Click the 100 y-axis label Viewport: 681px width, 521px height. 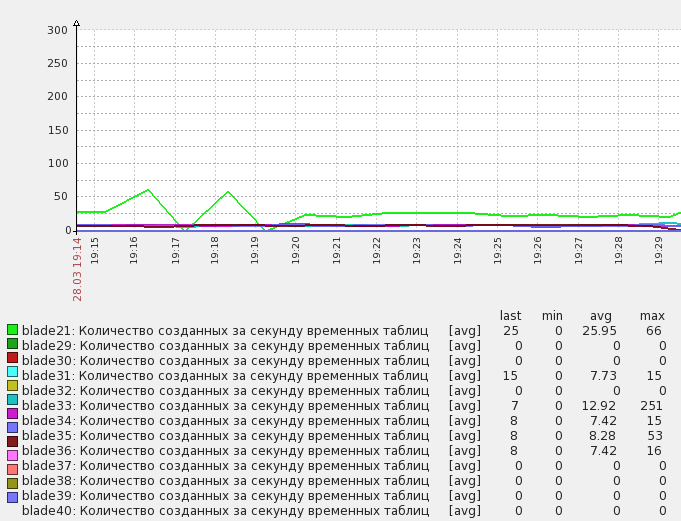point(58,164)
